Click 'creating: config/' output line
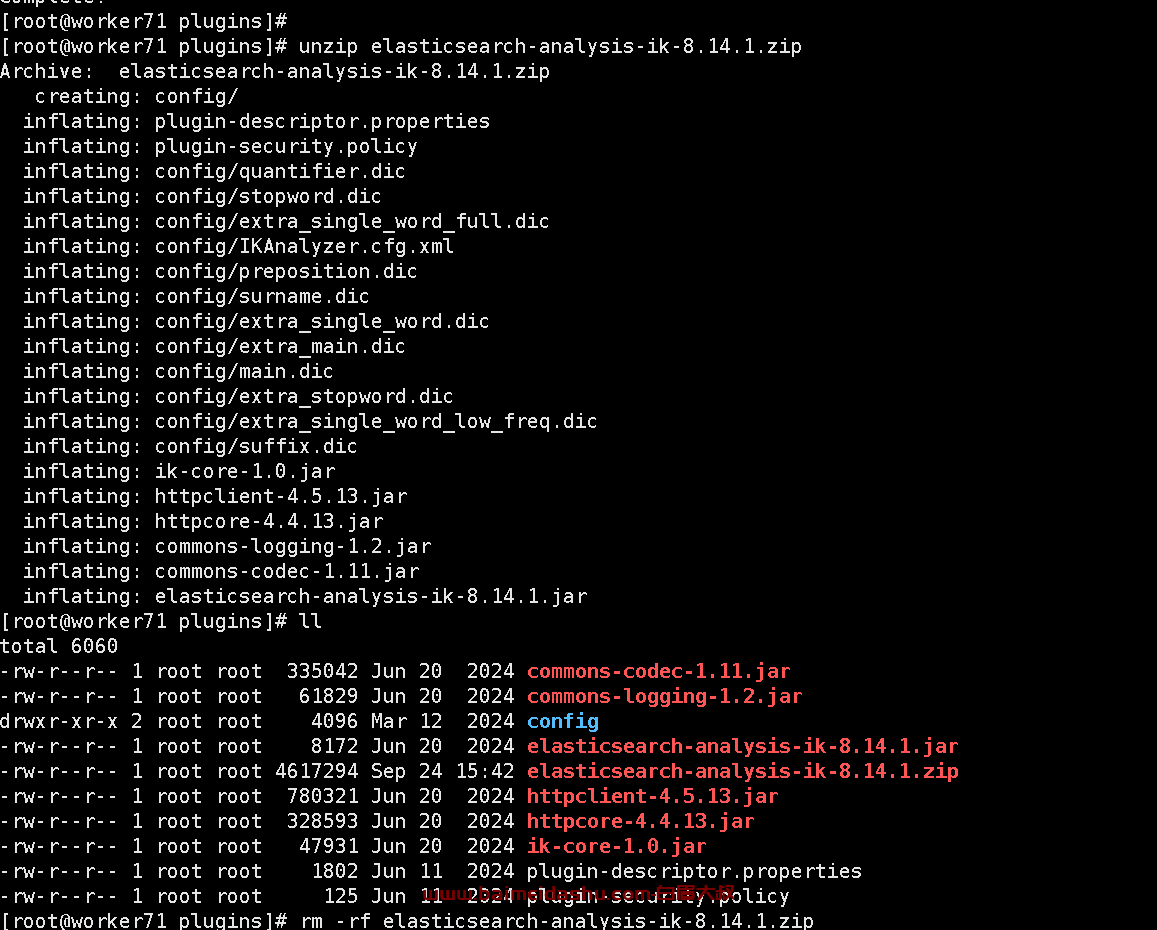Viewport: 1157px width, 930px height. (x=137, y=97)
